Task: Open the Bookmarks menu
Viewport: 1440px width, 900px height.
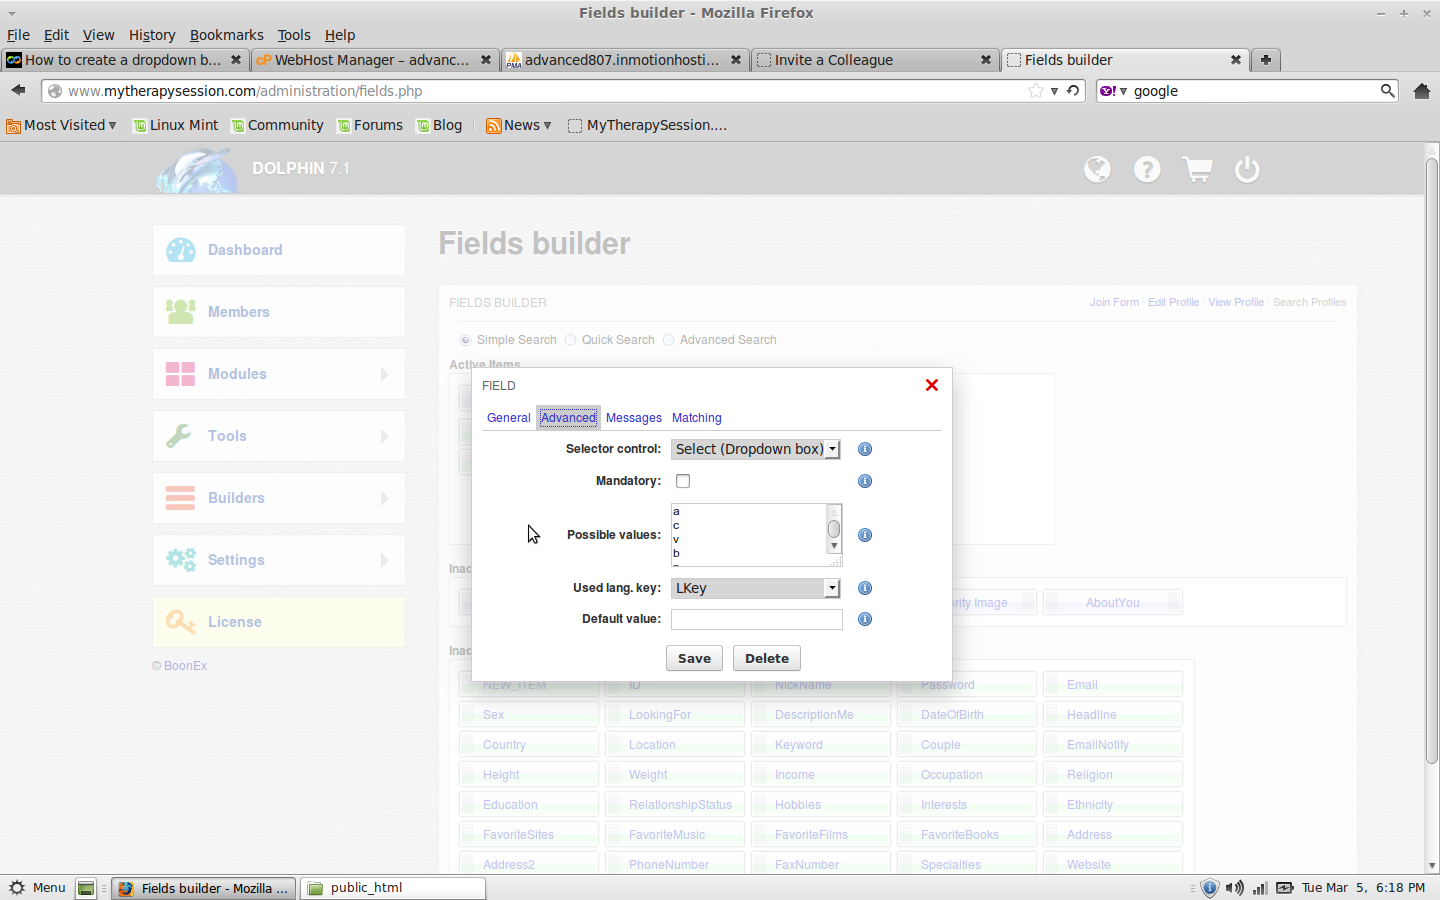Action: click(x=226, y=35)
